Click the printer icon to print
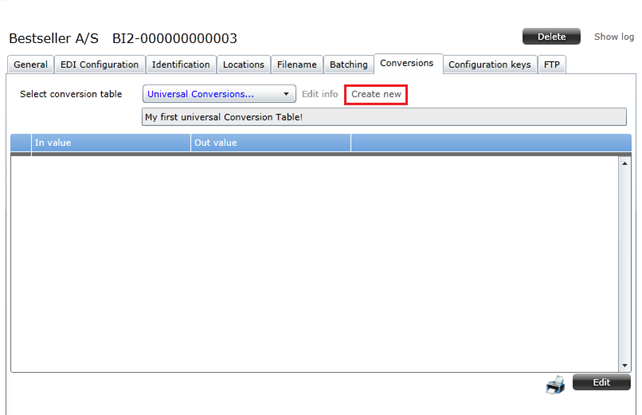Viewport: 642px width, 415px height. coord(556,384)
